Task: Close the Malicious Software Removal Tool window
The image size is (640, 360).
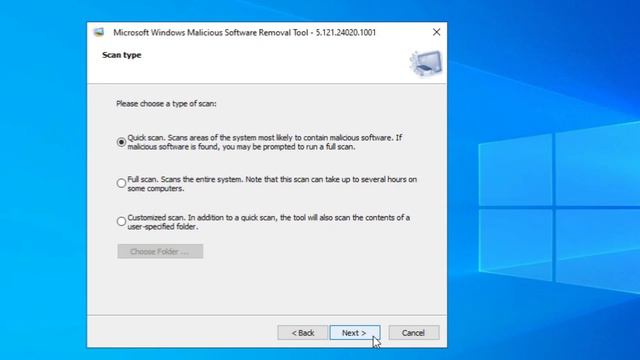Action: click(436, 32)
